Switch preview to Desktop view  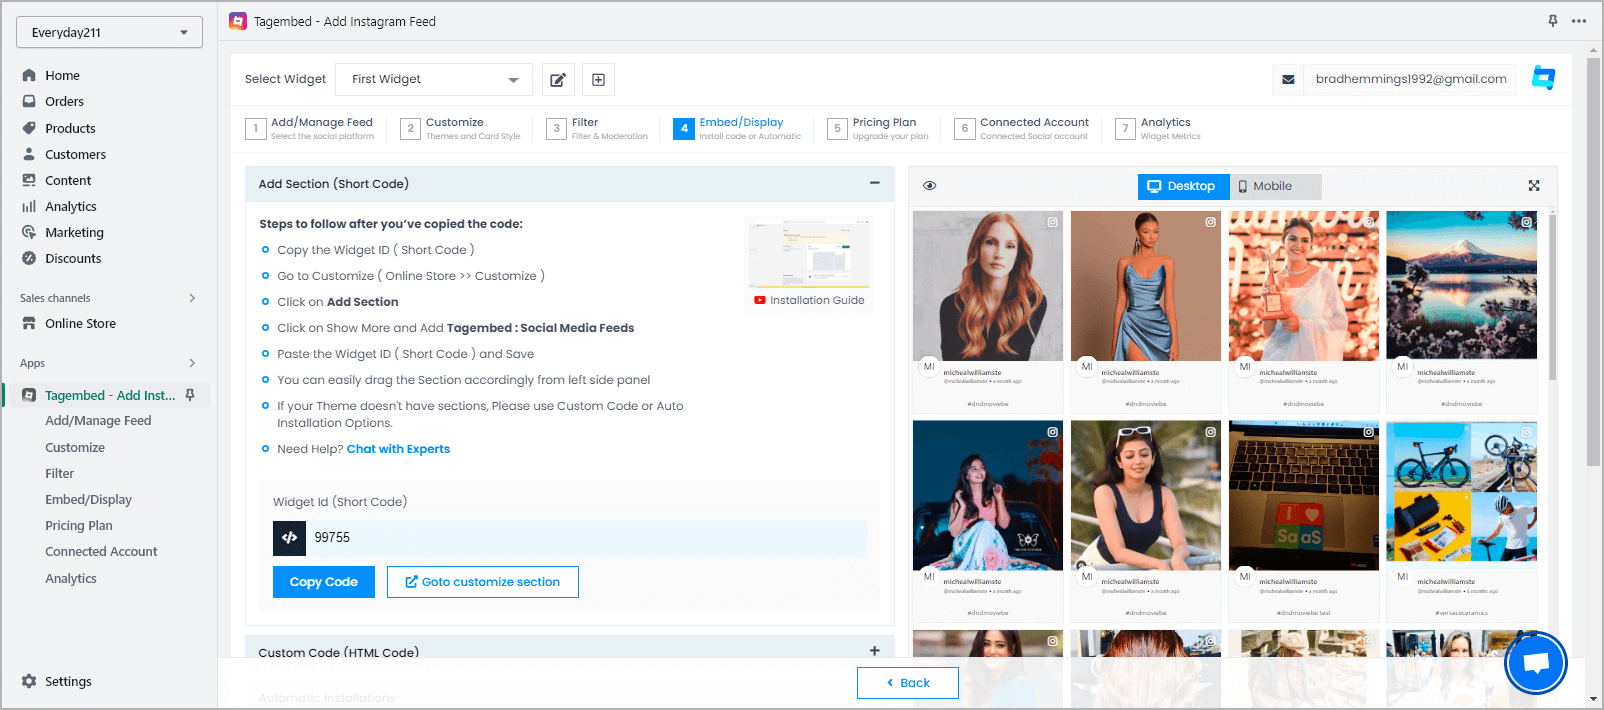click(x=1183, y=186)
